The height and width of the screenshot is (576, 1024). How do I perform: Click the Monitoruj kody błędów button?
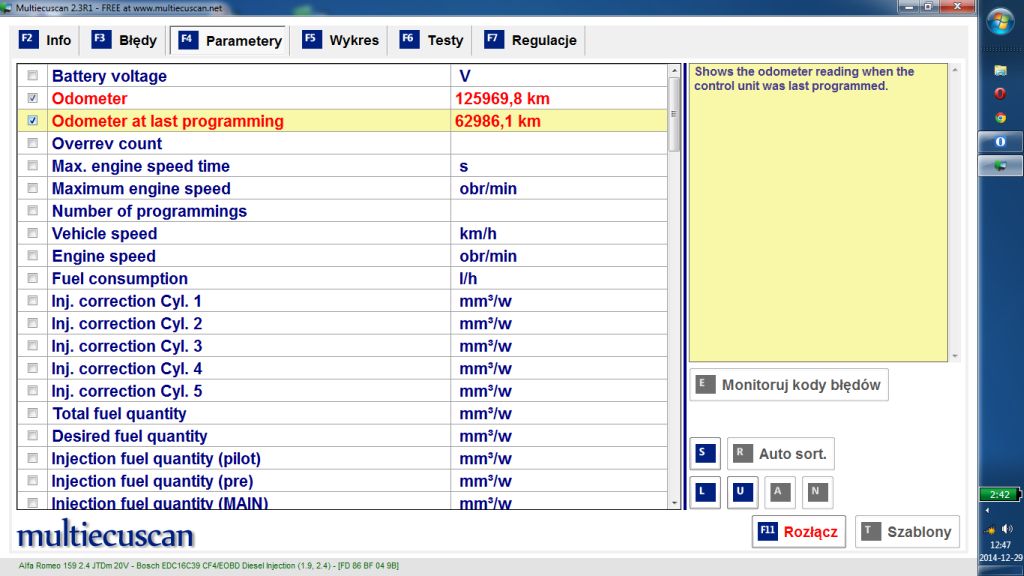click(x=789, y=385)
